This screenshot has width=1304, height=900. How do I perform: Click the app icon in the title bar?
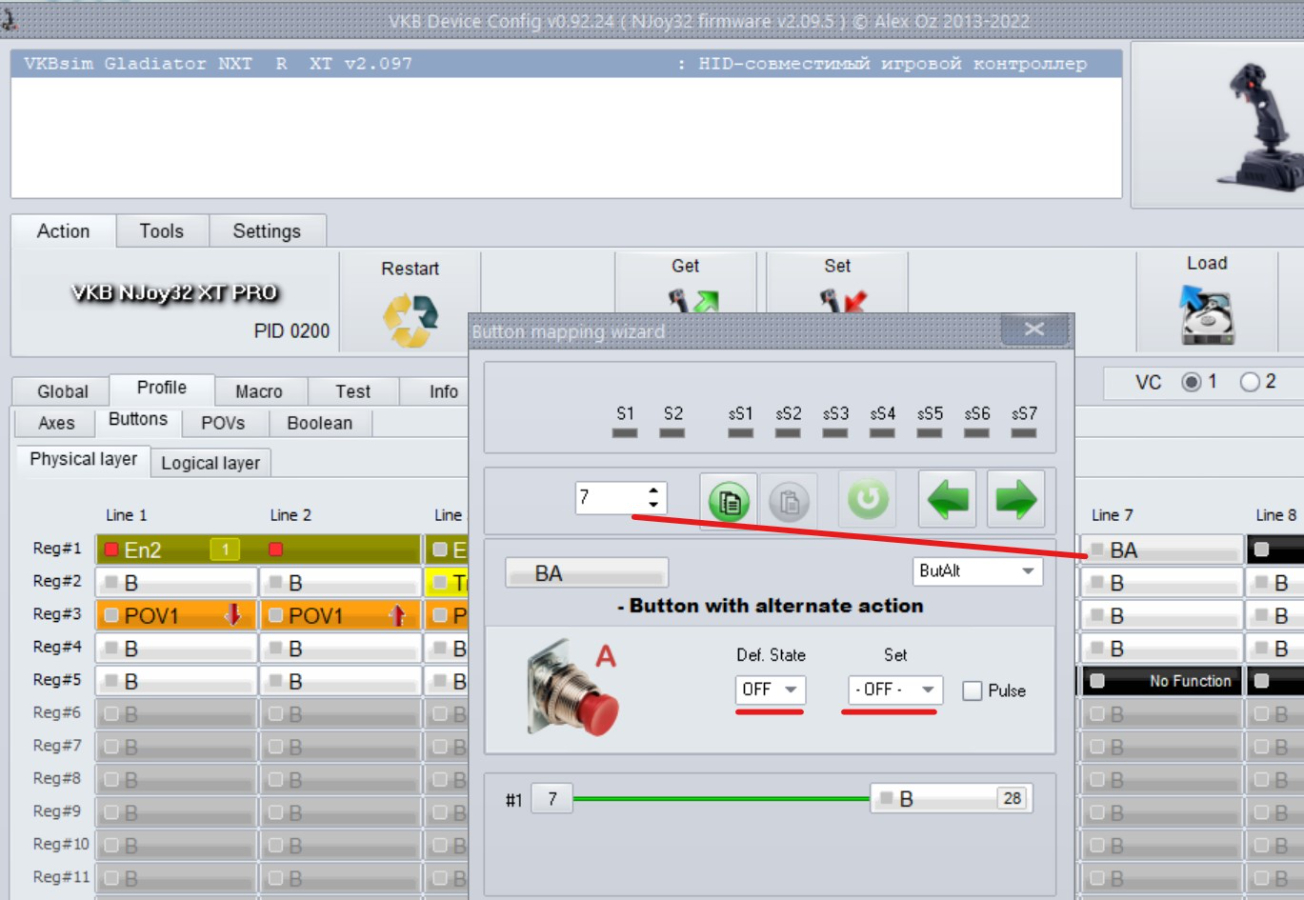(10, 18)
